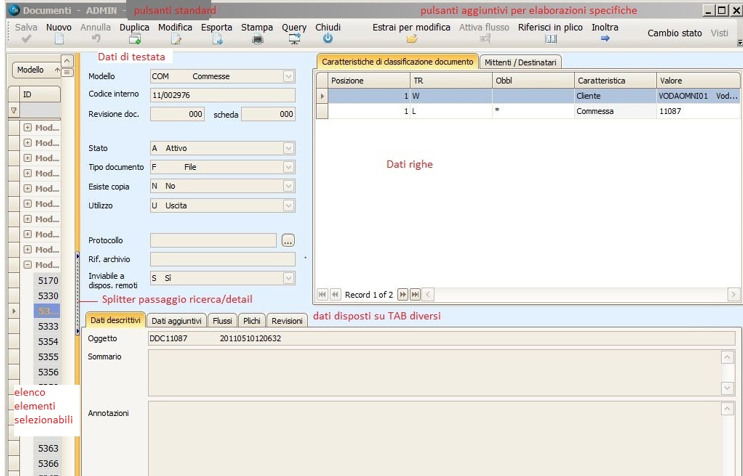Open the Query tool icon
The height and width of the screenshot is (476, 743).
(294, 39)
